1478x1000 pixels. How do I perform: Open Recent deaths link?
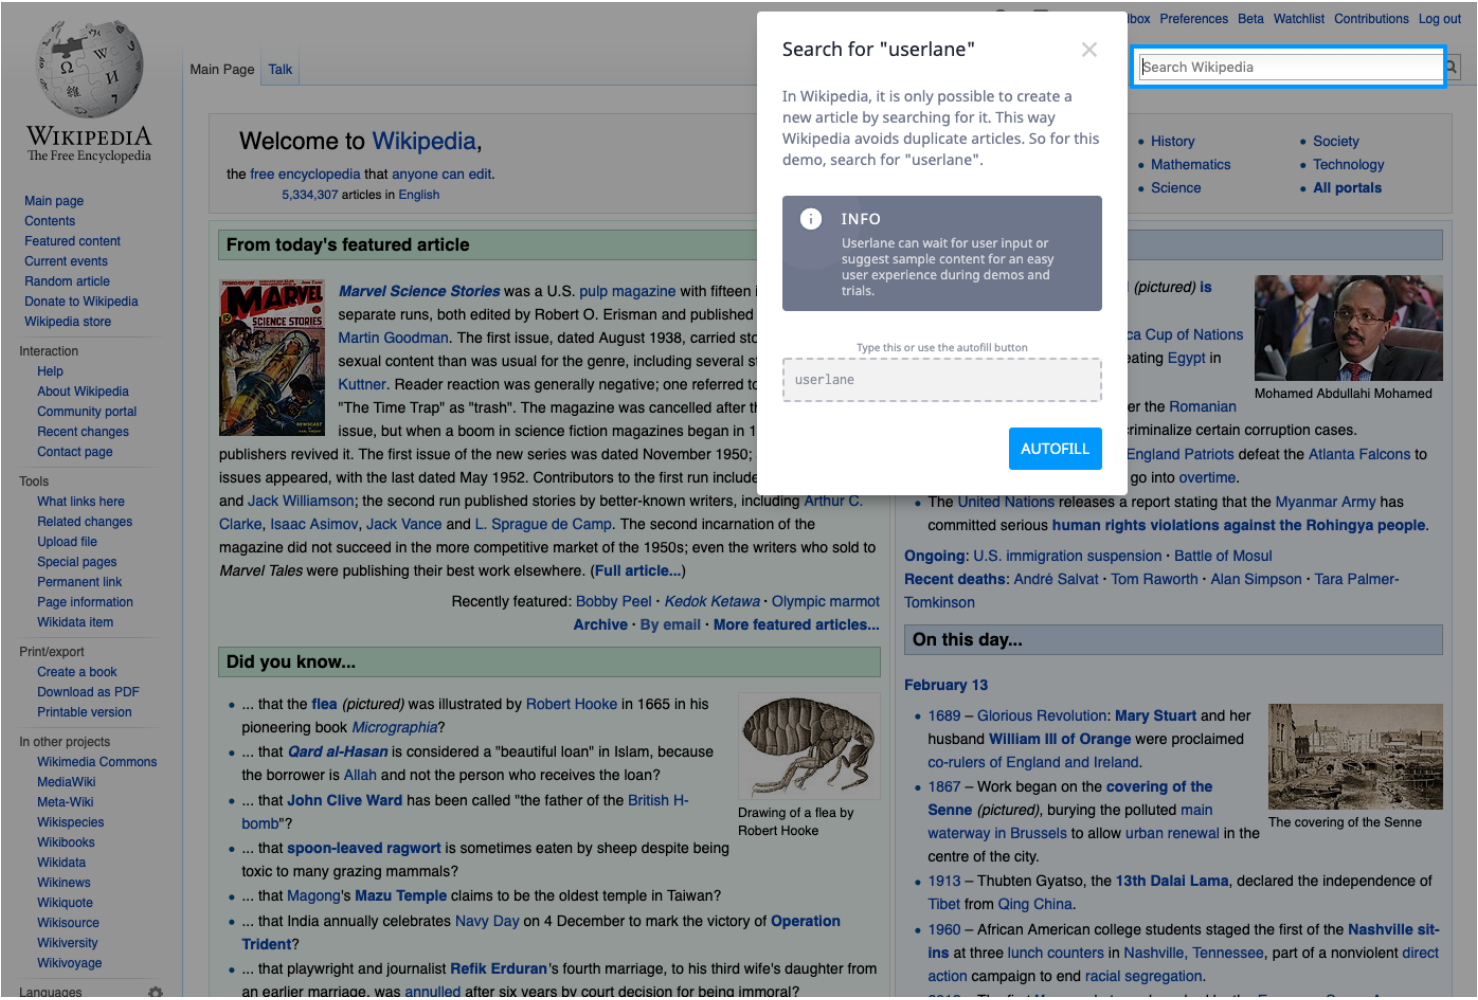954,578
